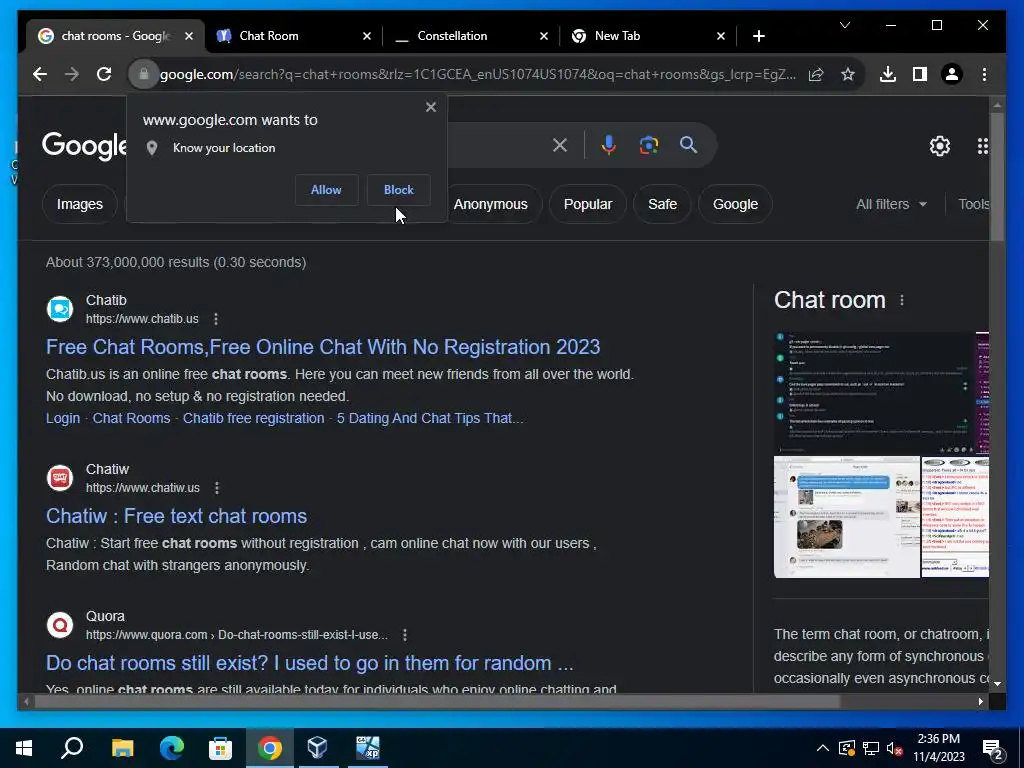The width and height of the screenshot is (1024, 768).
Task: Go back using the browser back arrow
Action: click(x=40, y=74)
